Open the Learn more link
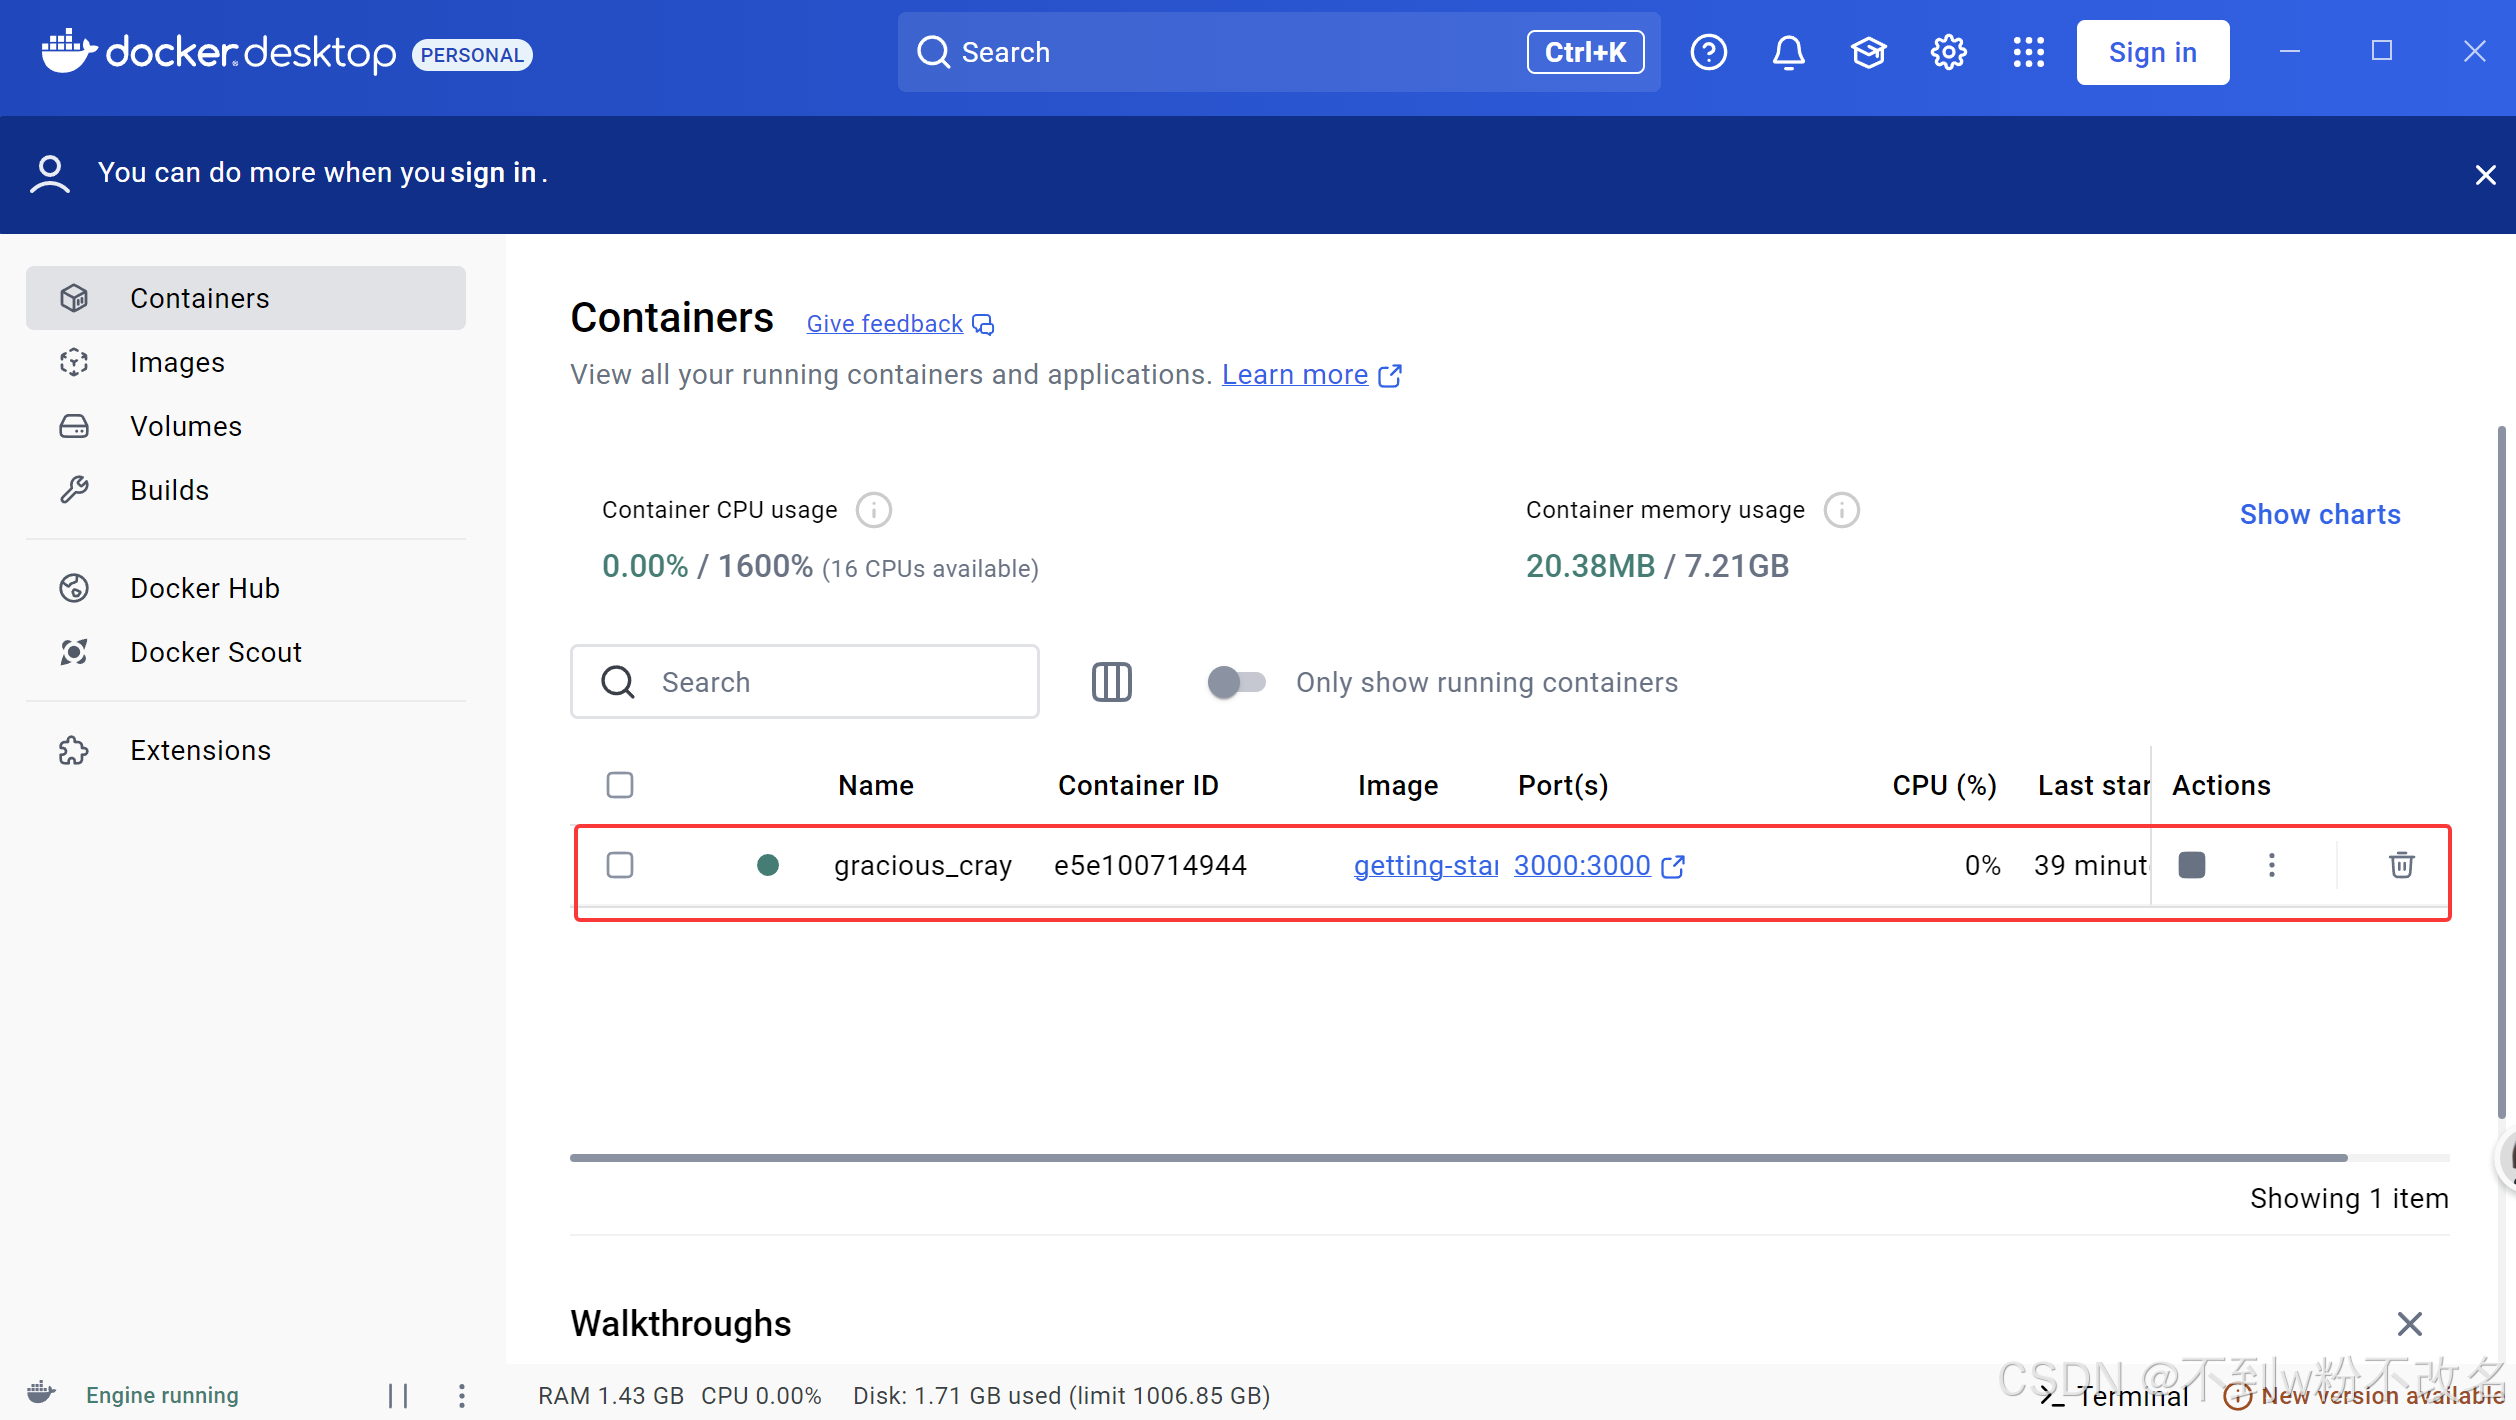 coord(1294,375)
